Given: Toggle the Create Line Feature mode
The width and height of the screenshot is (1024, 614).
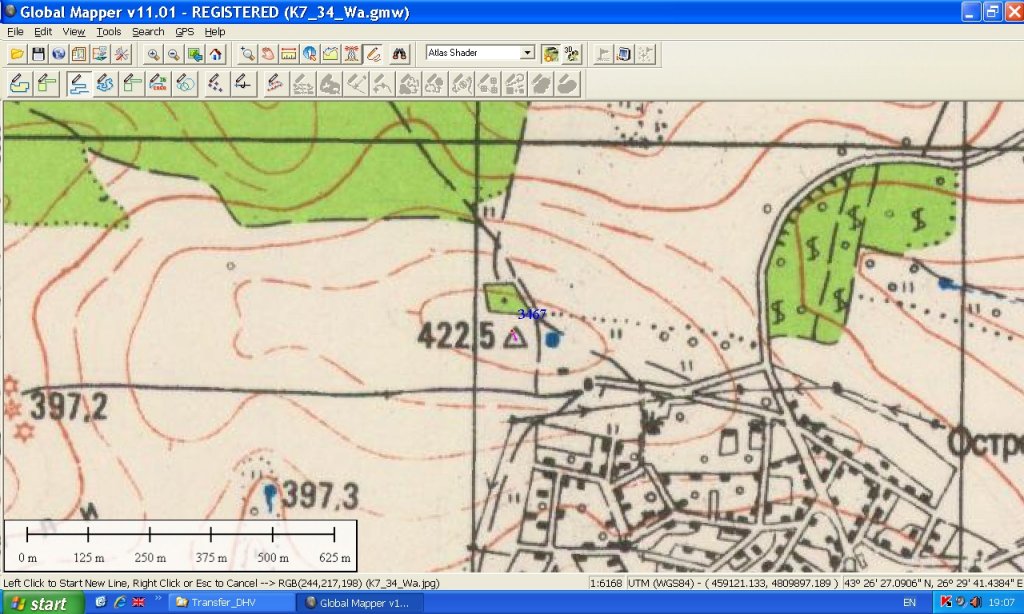Looking at the screenshot, I should 78,84.
